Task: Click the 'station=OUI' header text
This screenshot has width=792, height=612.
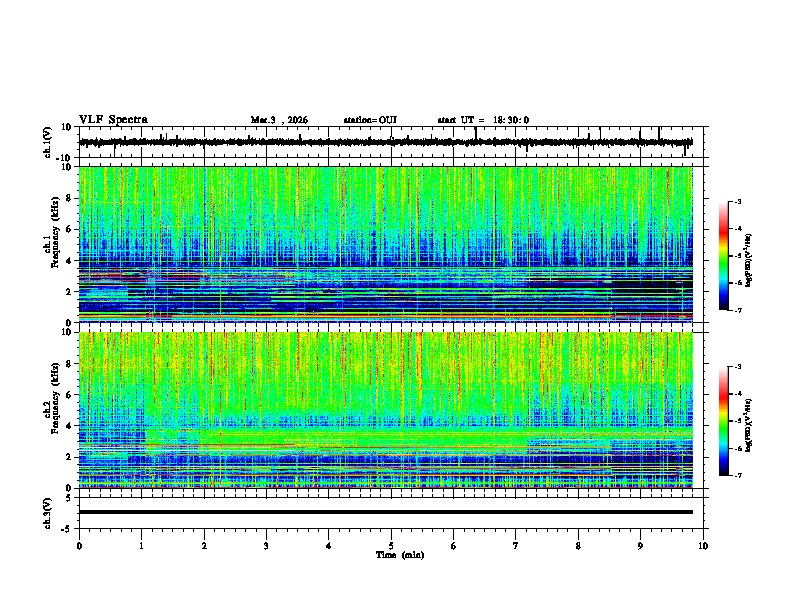Action: (x=370, y=120)
